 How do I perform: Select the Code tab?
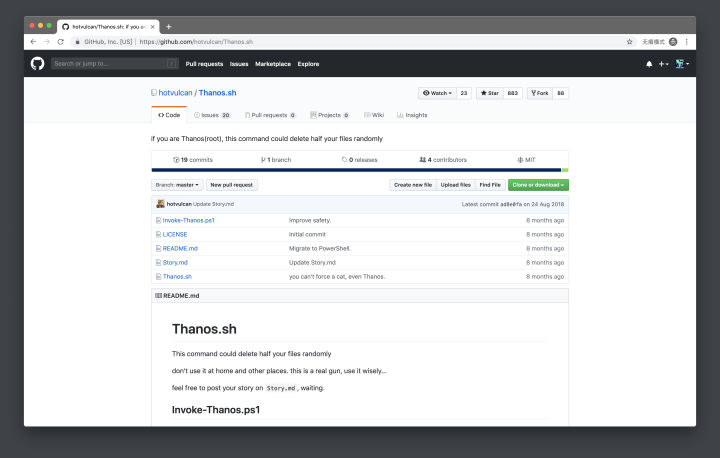click(169, 115)
